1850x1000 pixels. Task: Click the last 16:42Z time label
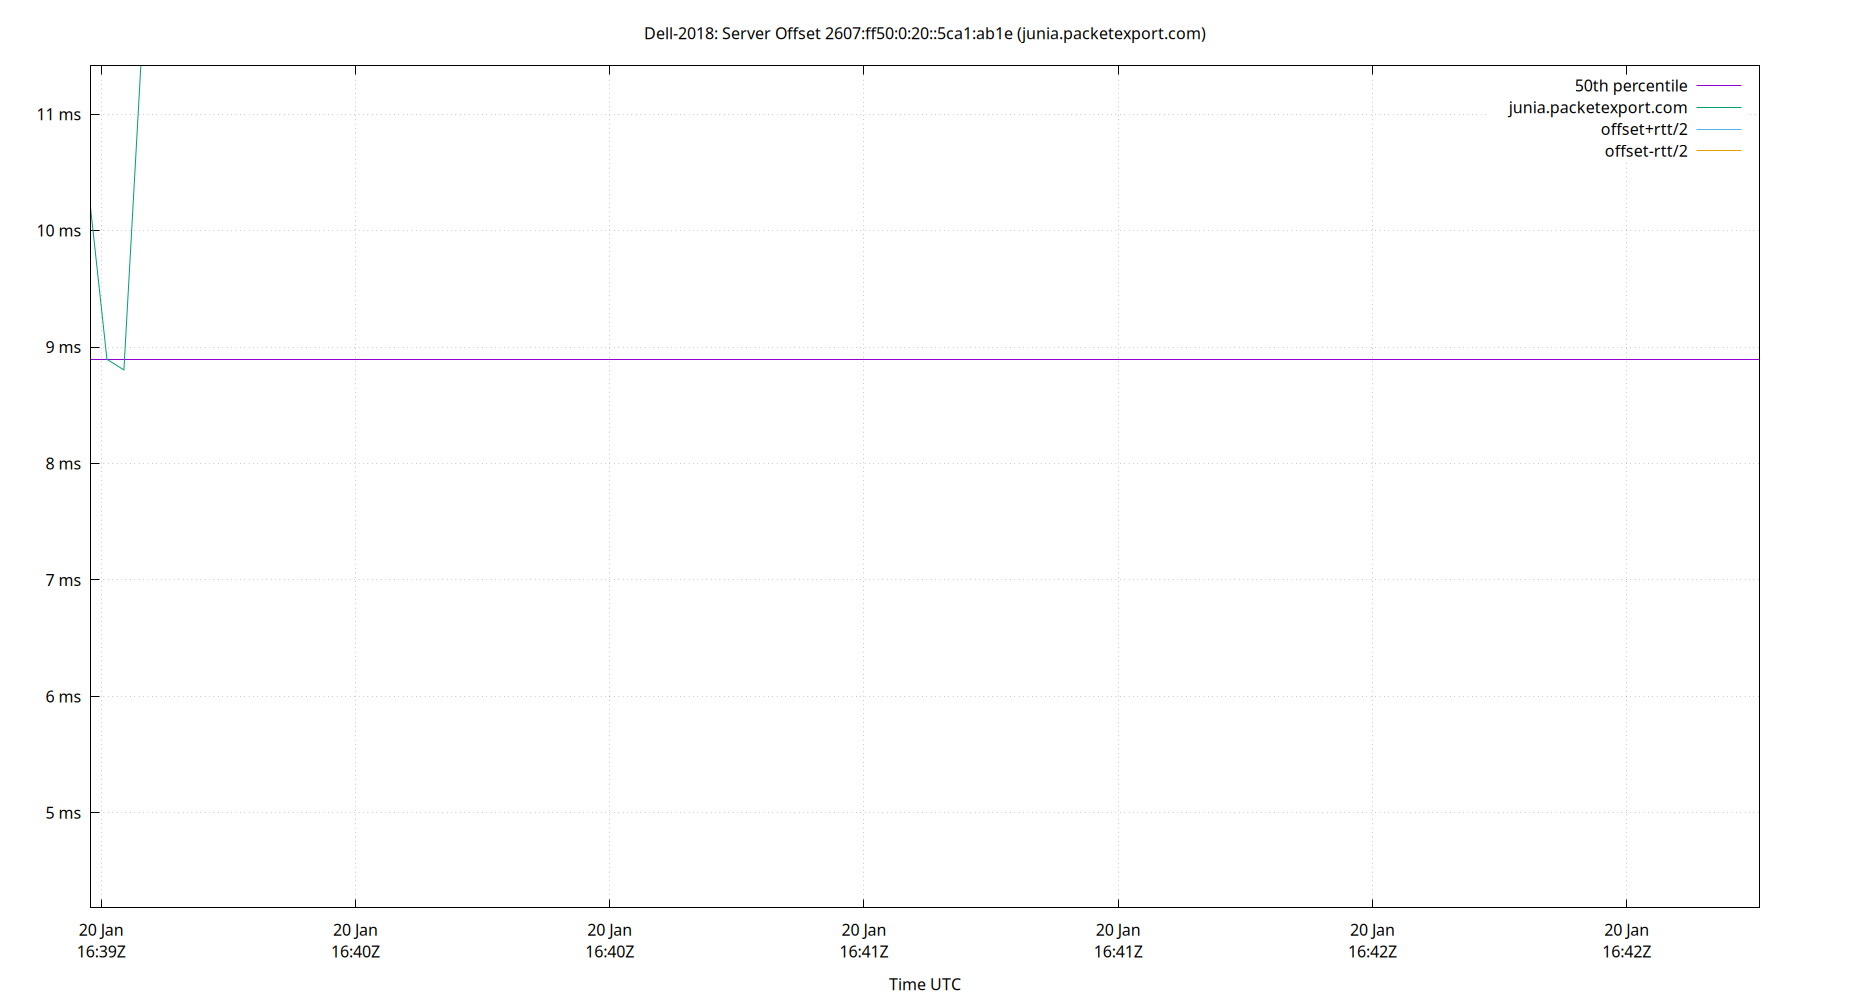(x=1628, y=952)
